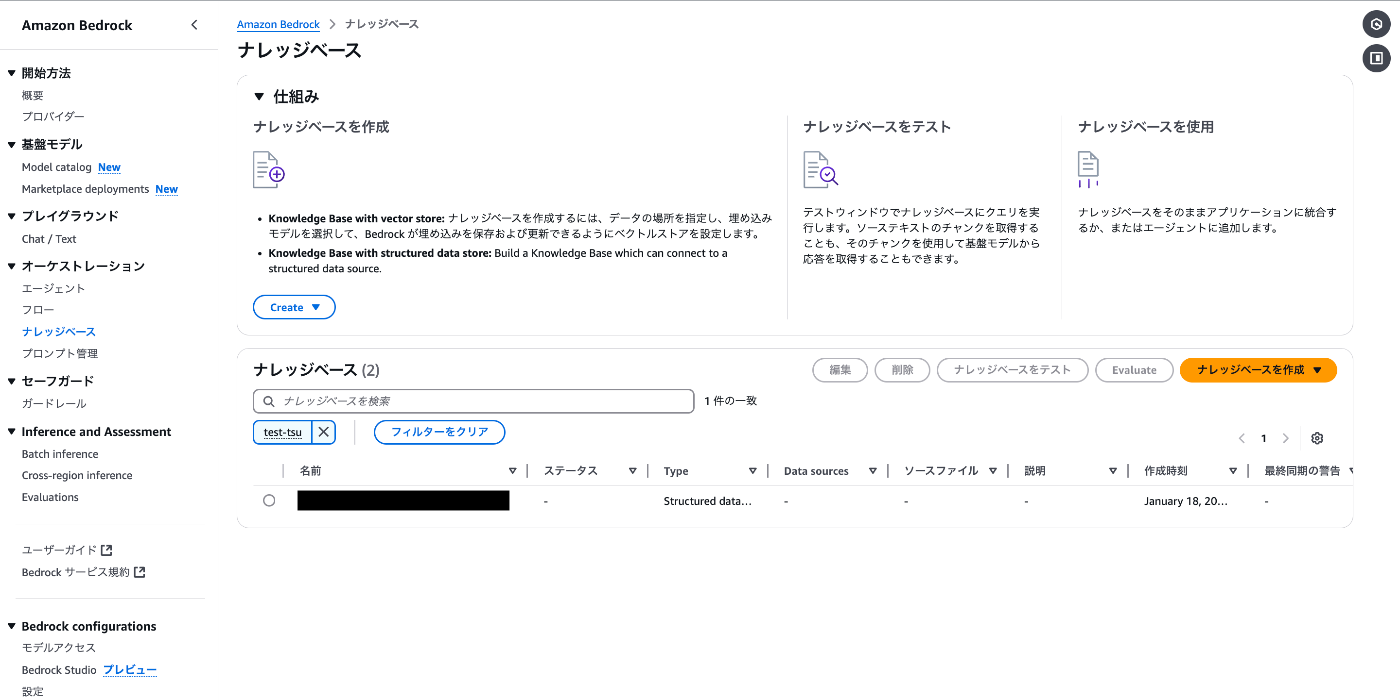
Task: Sort by the 説明 column
Action: pyautogui.click(x=1112, y=471)
